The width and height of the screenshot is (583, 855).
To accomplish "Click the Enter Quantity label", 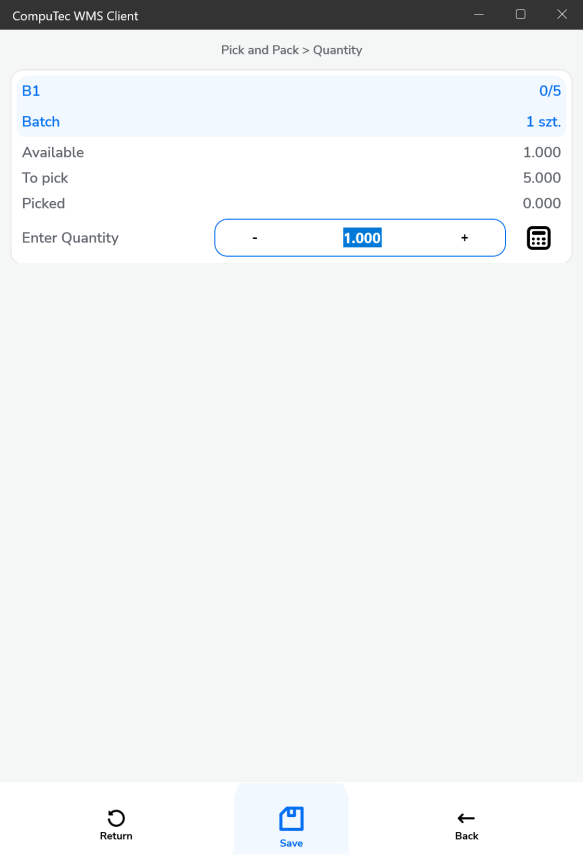I will 69,237.
